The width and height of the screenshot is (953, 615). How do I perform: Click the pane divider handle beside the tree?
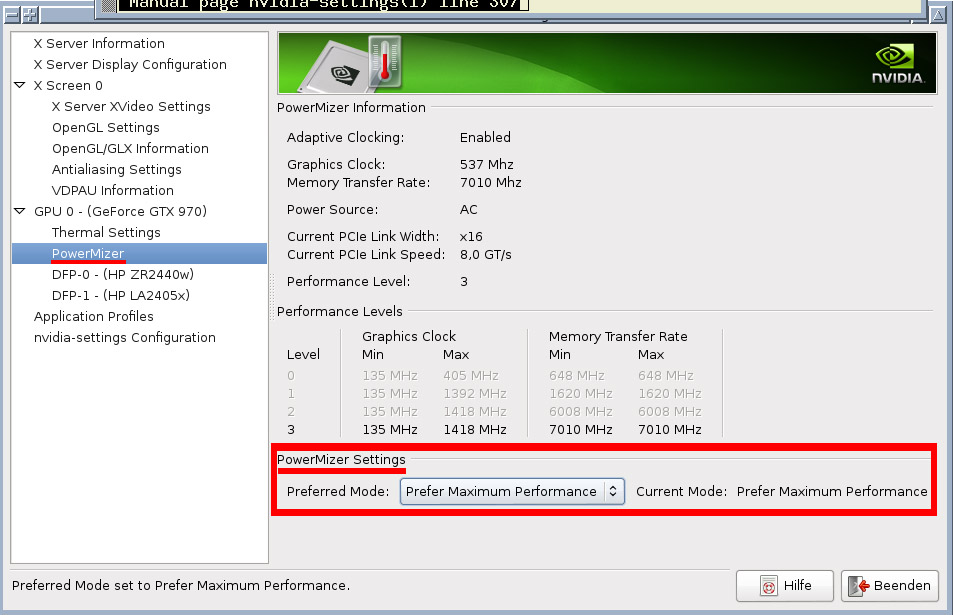point(272,297)
